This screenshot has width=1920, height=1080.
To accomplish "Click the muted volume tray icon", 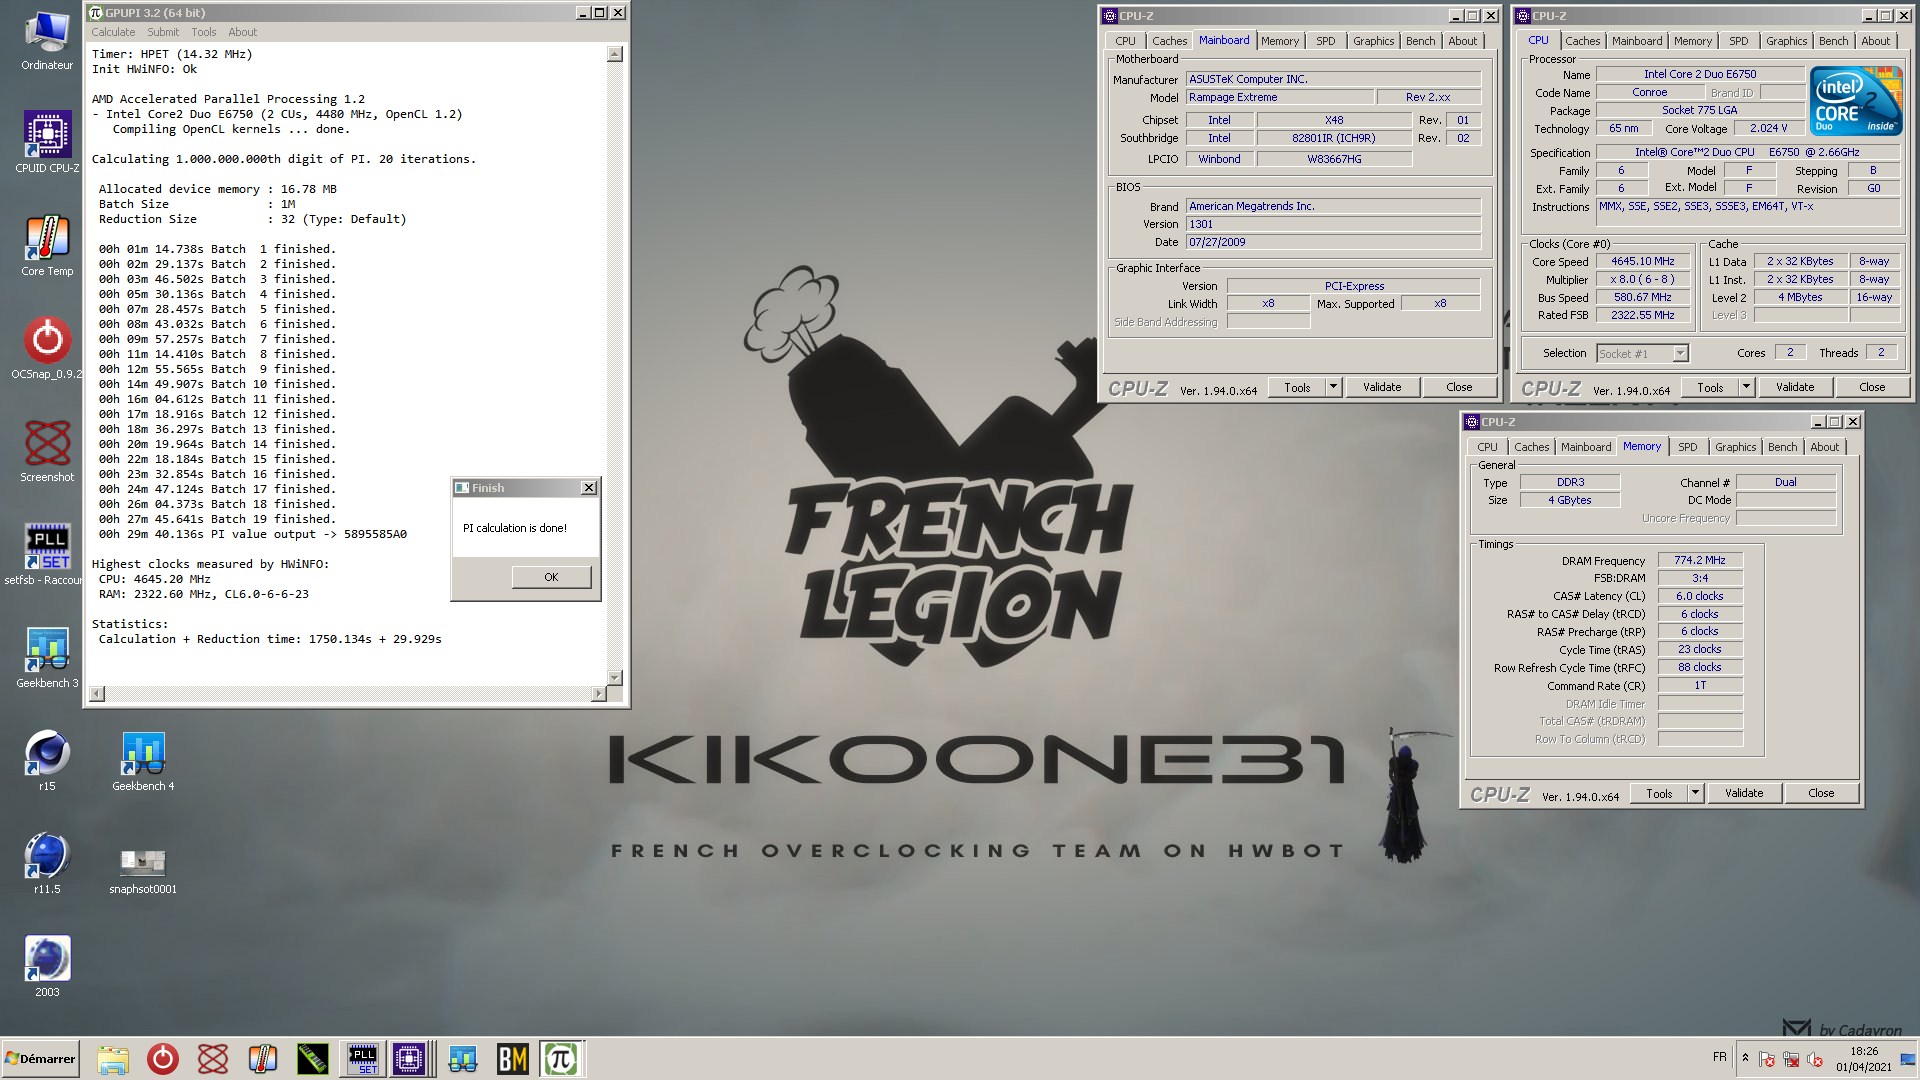I will (x=1815, y=1059).
